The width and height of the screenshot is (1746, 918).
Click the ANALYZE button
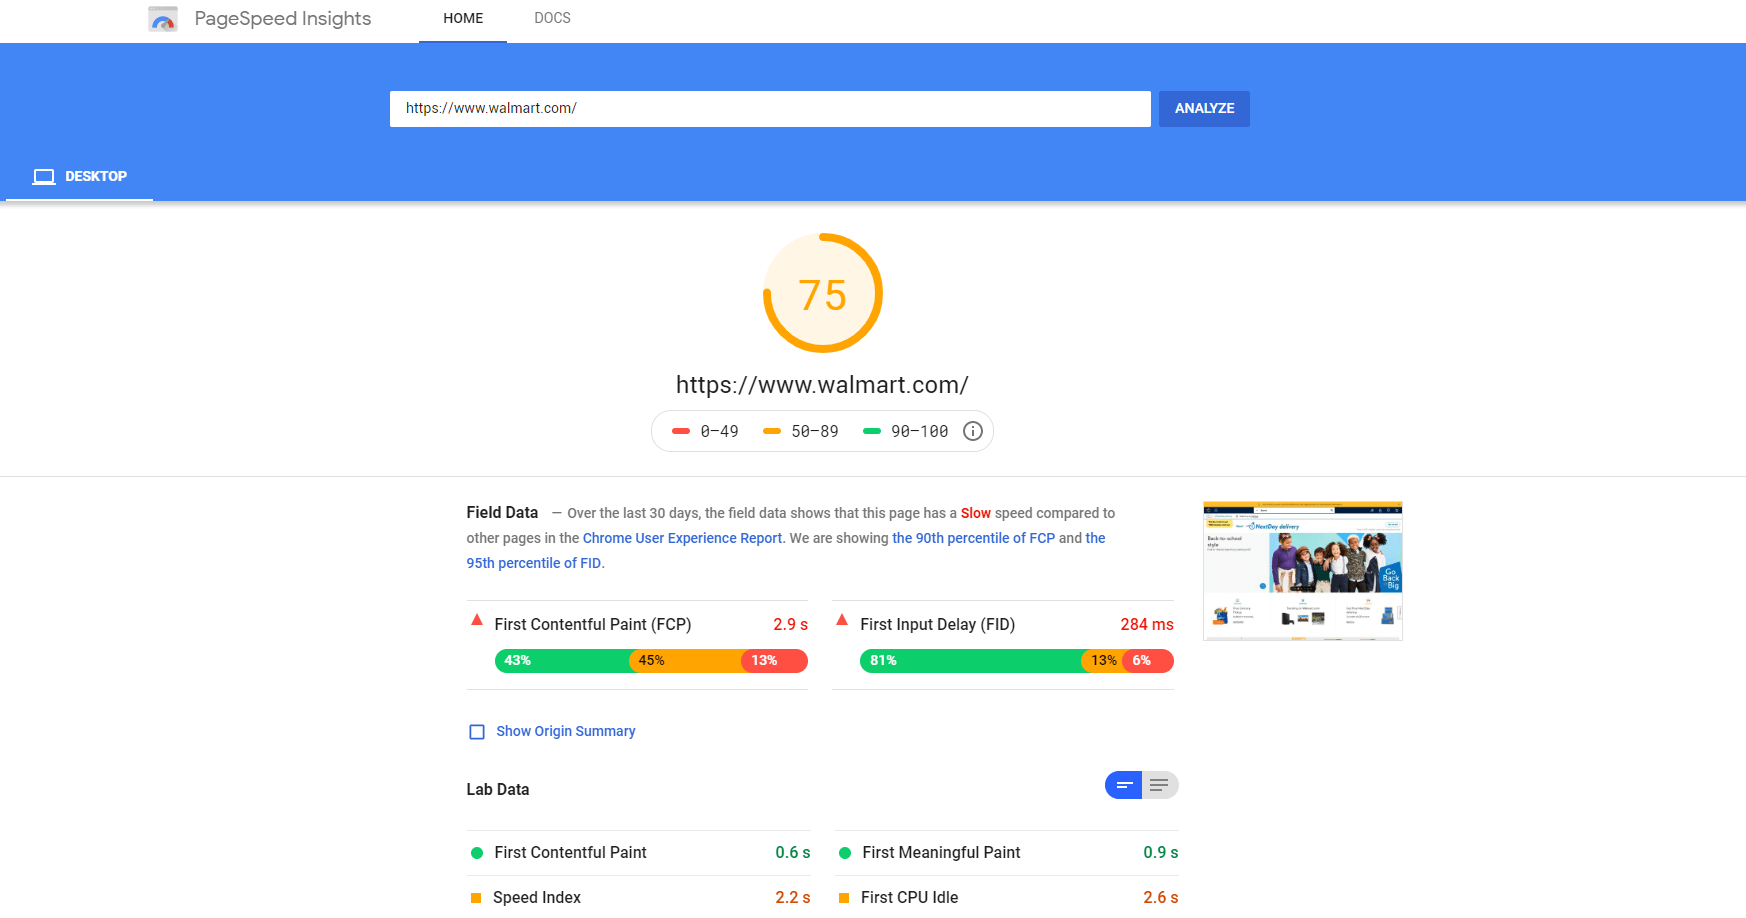point(1204,109)
